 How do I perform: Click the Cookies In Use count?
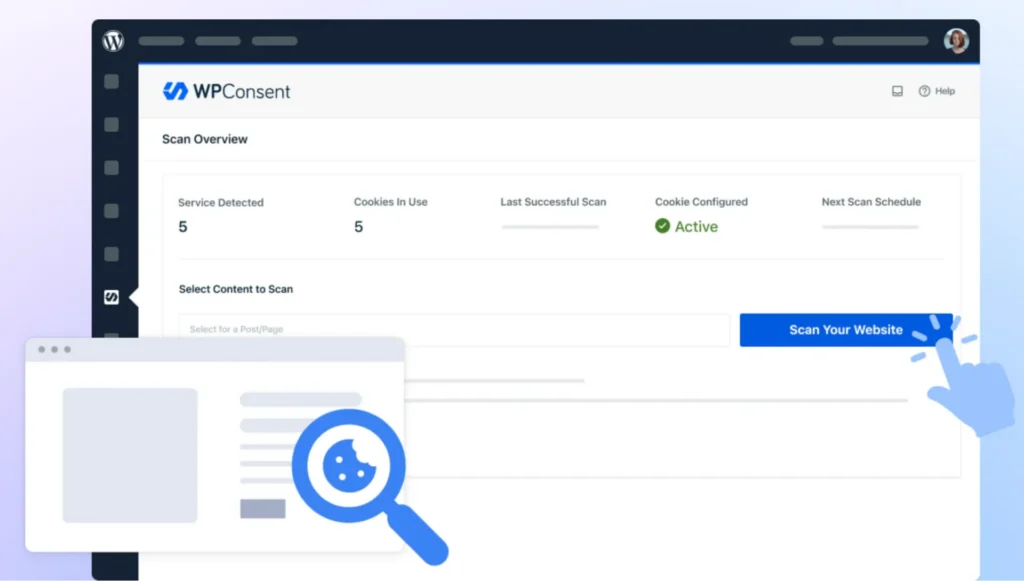coord(358,227)
